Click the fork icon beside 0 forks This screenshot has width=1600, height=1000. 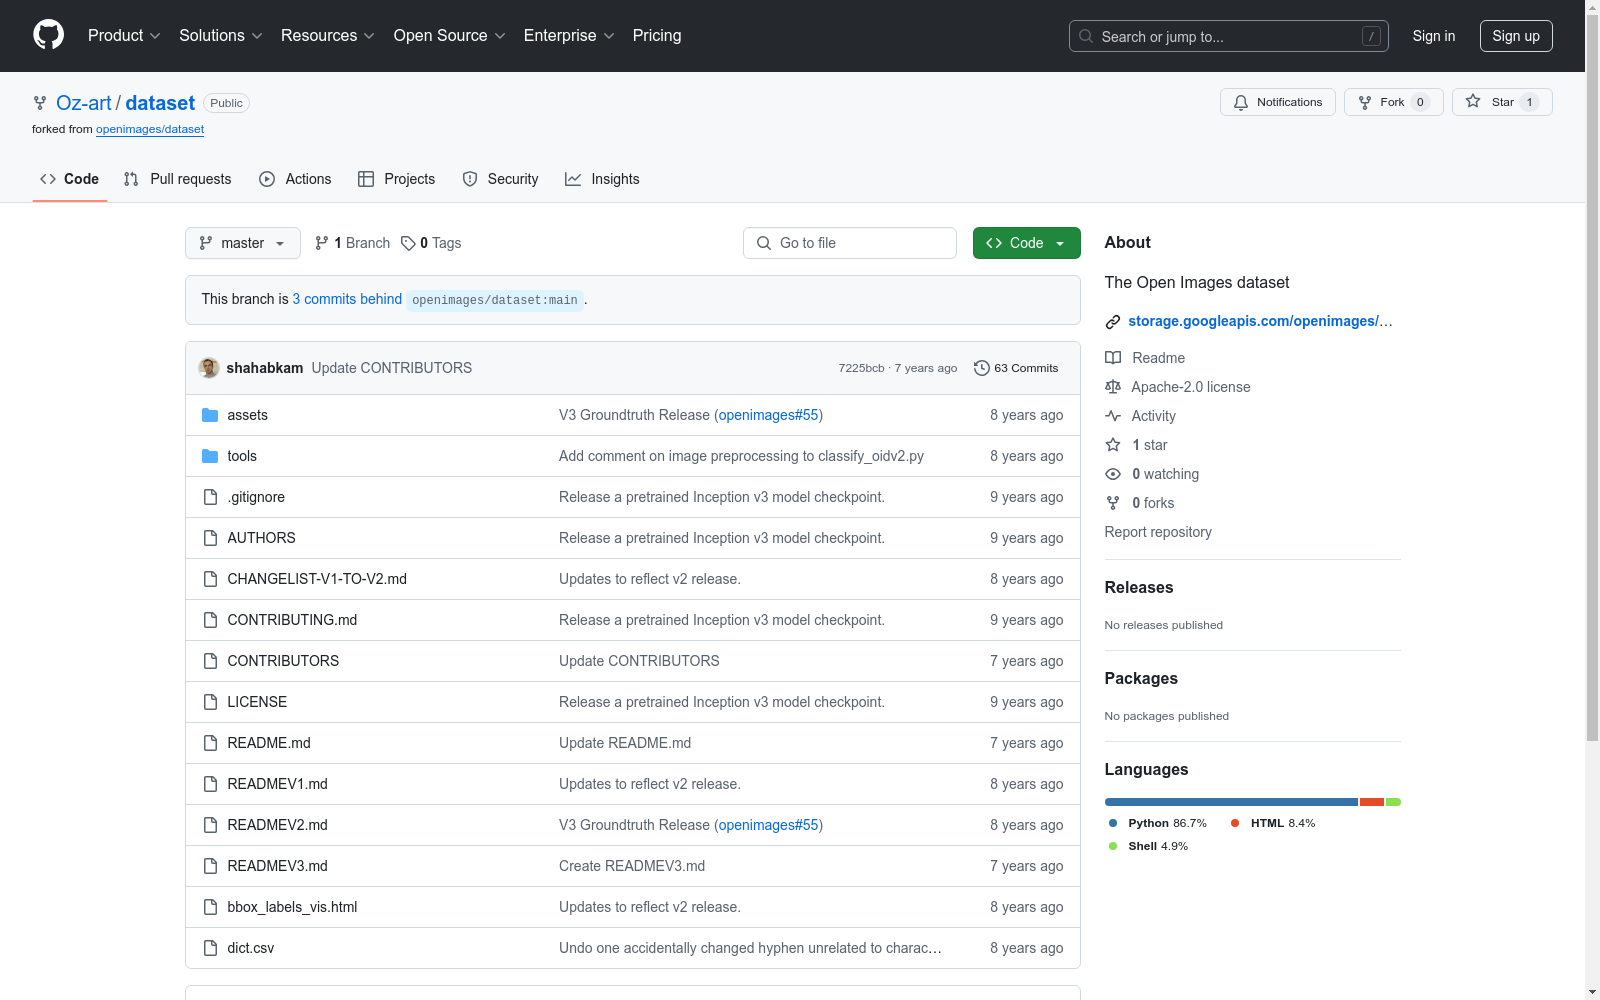pyautogui.click(x=1113, y=503)
